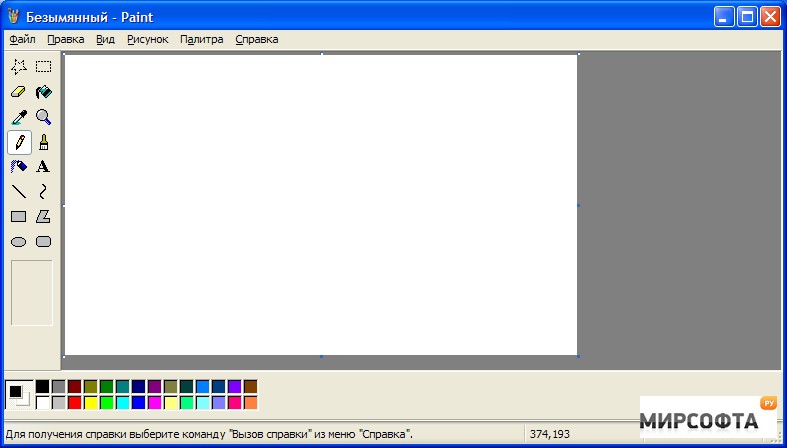Choose the Eraser tool
The height and width of the screenshot is (448, 787).
[19, 92]
